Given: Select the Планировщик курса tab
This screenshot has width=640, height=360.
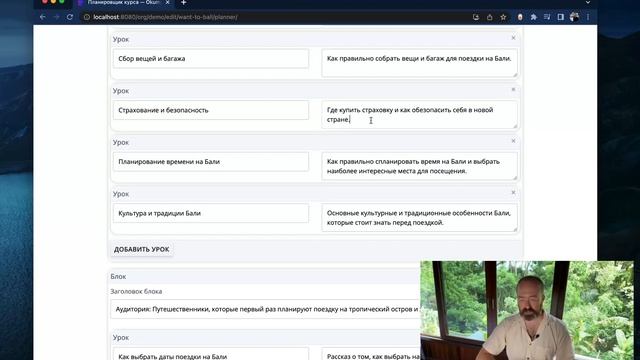Looking at the screenshot, I should 123,2.
